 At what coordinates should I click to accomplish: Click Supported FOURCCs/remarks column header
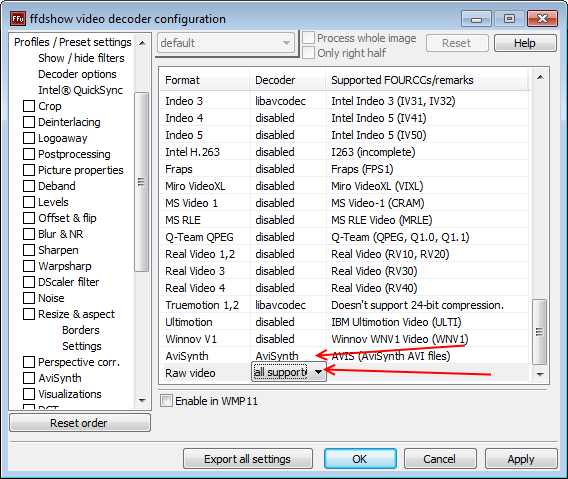coord(427,80)
